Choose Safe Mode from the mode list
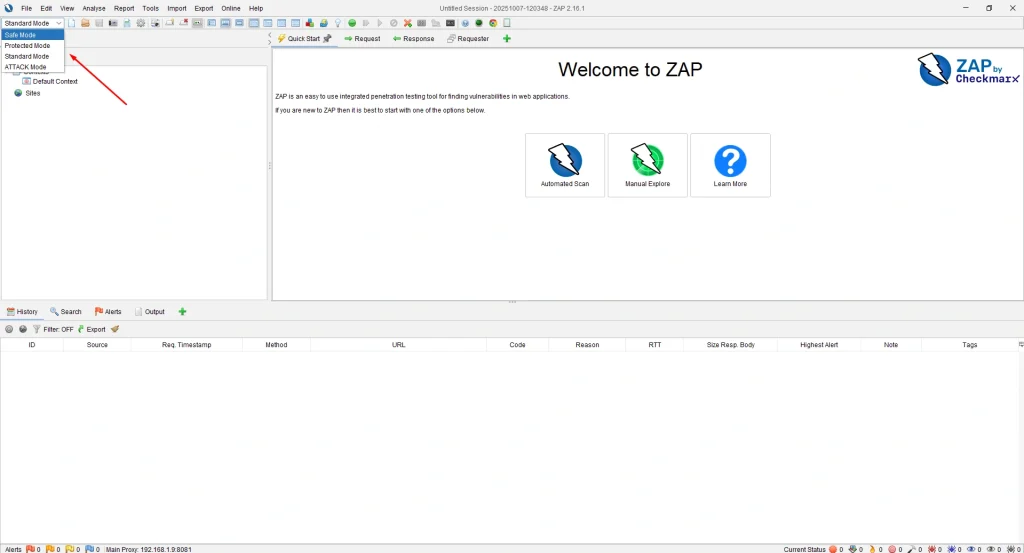Viewport: 1024px width, 553px height. coord(20,35)
